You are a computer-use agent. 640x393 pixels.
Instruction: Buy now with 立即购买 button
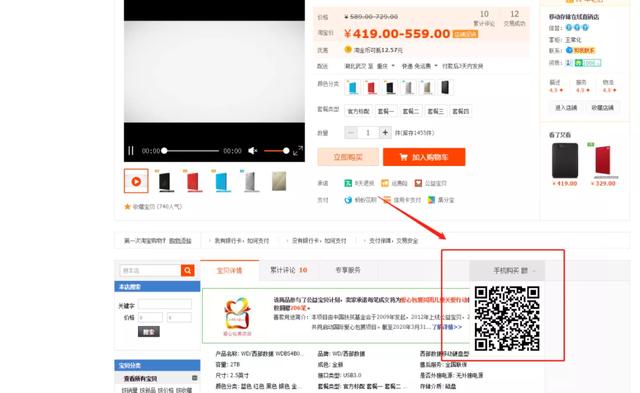348,157
